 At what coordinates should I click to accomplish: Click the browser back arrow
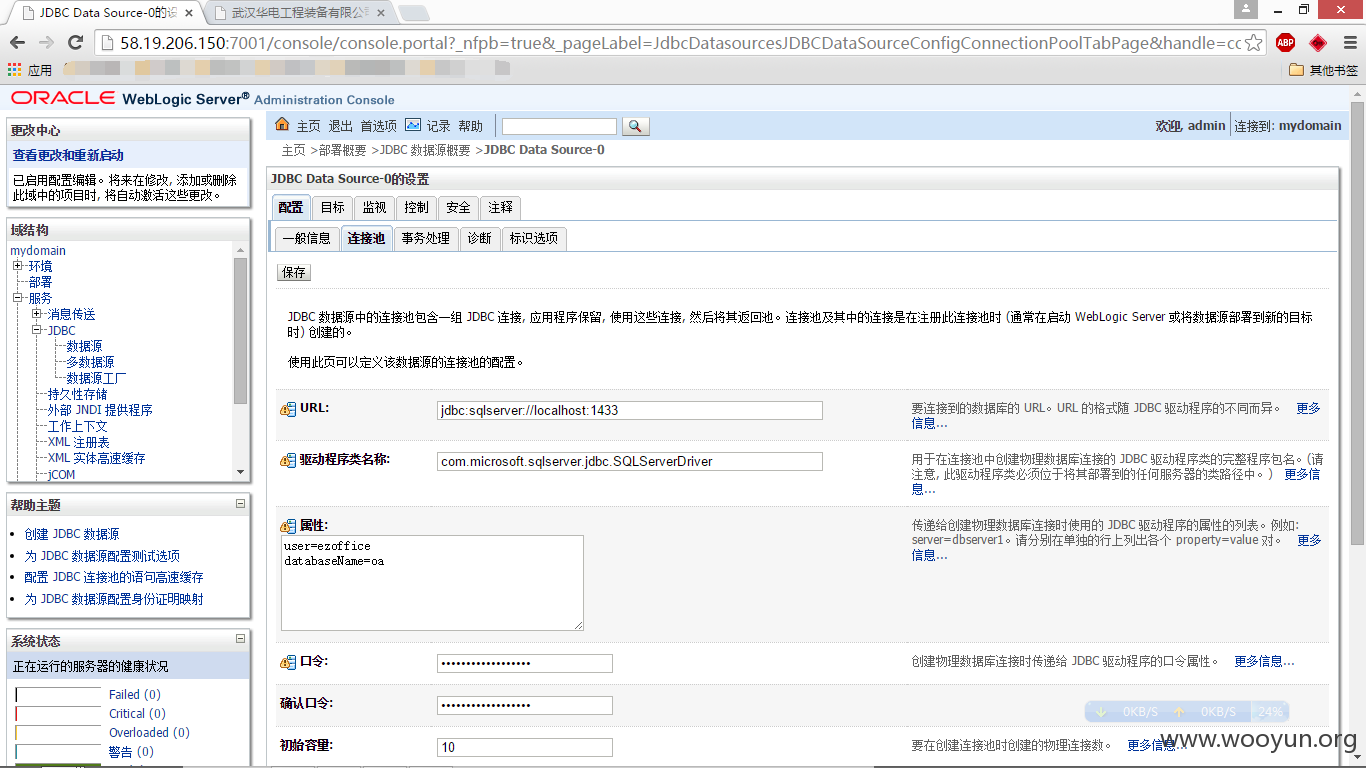tap(17, 43)
